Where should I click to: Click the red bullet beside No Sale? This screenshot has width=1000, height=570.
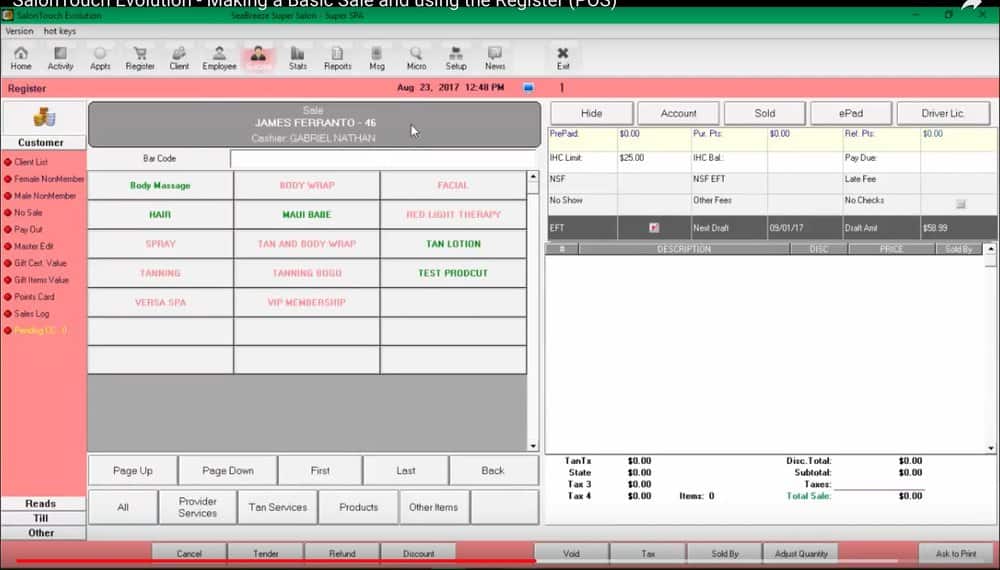click(x=8, y=213)
